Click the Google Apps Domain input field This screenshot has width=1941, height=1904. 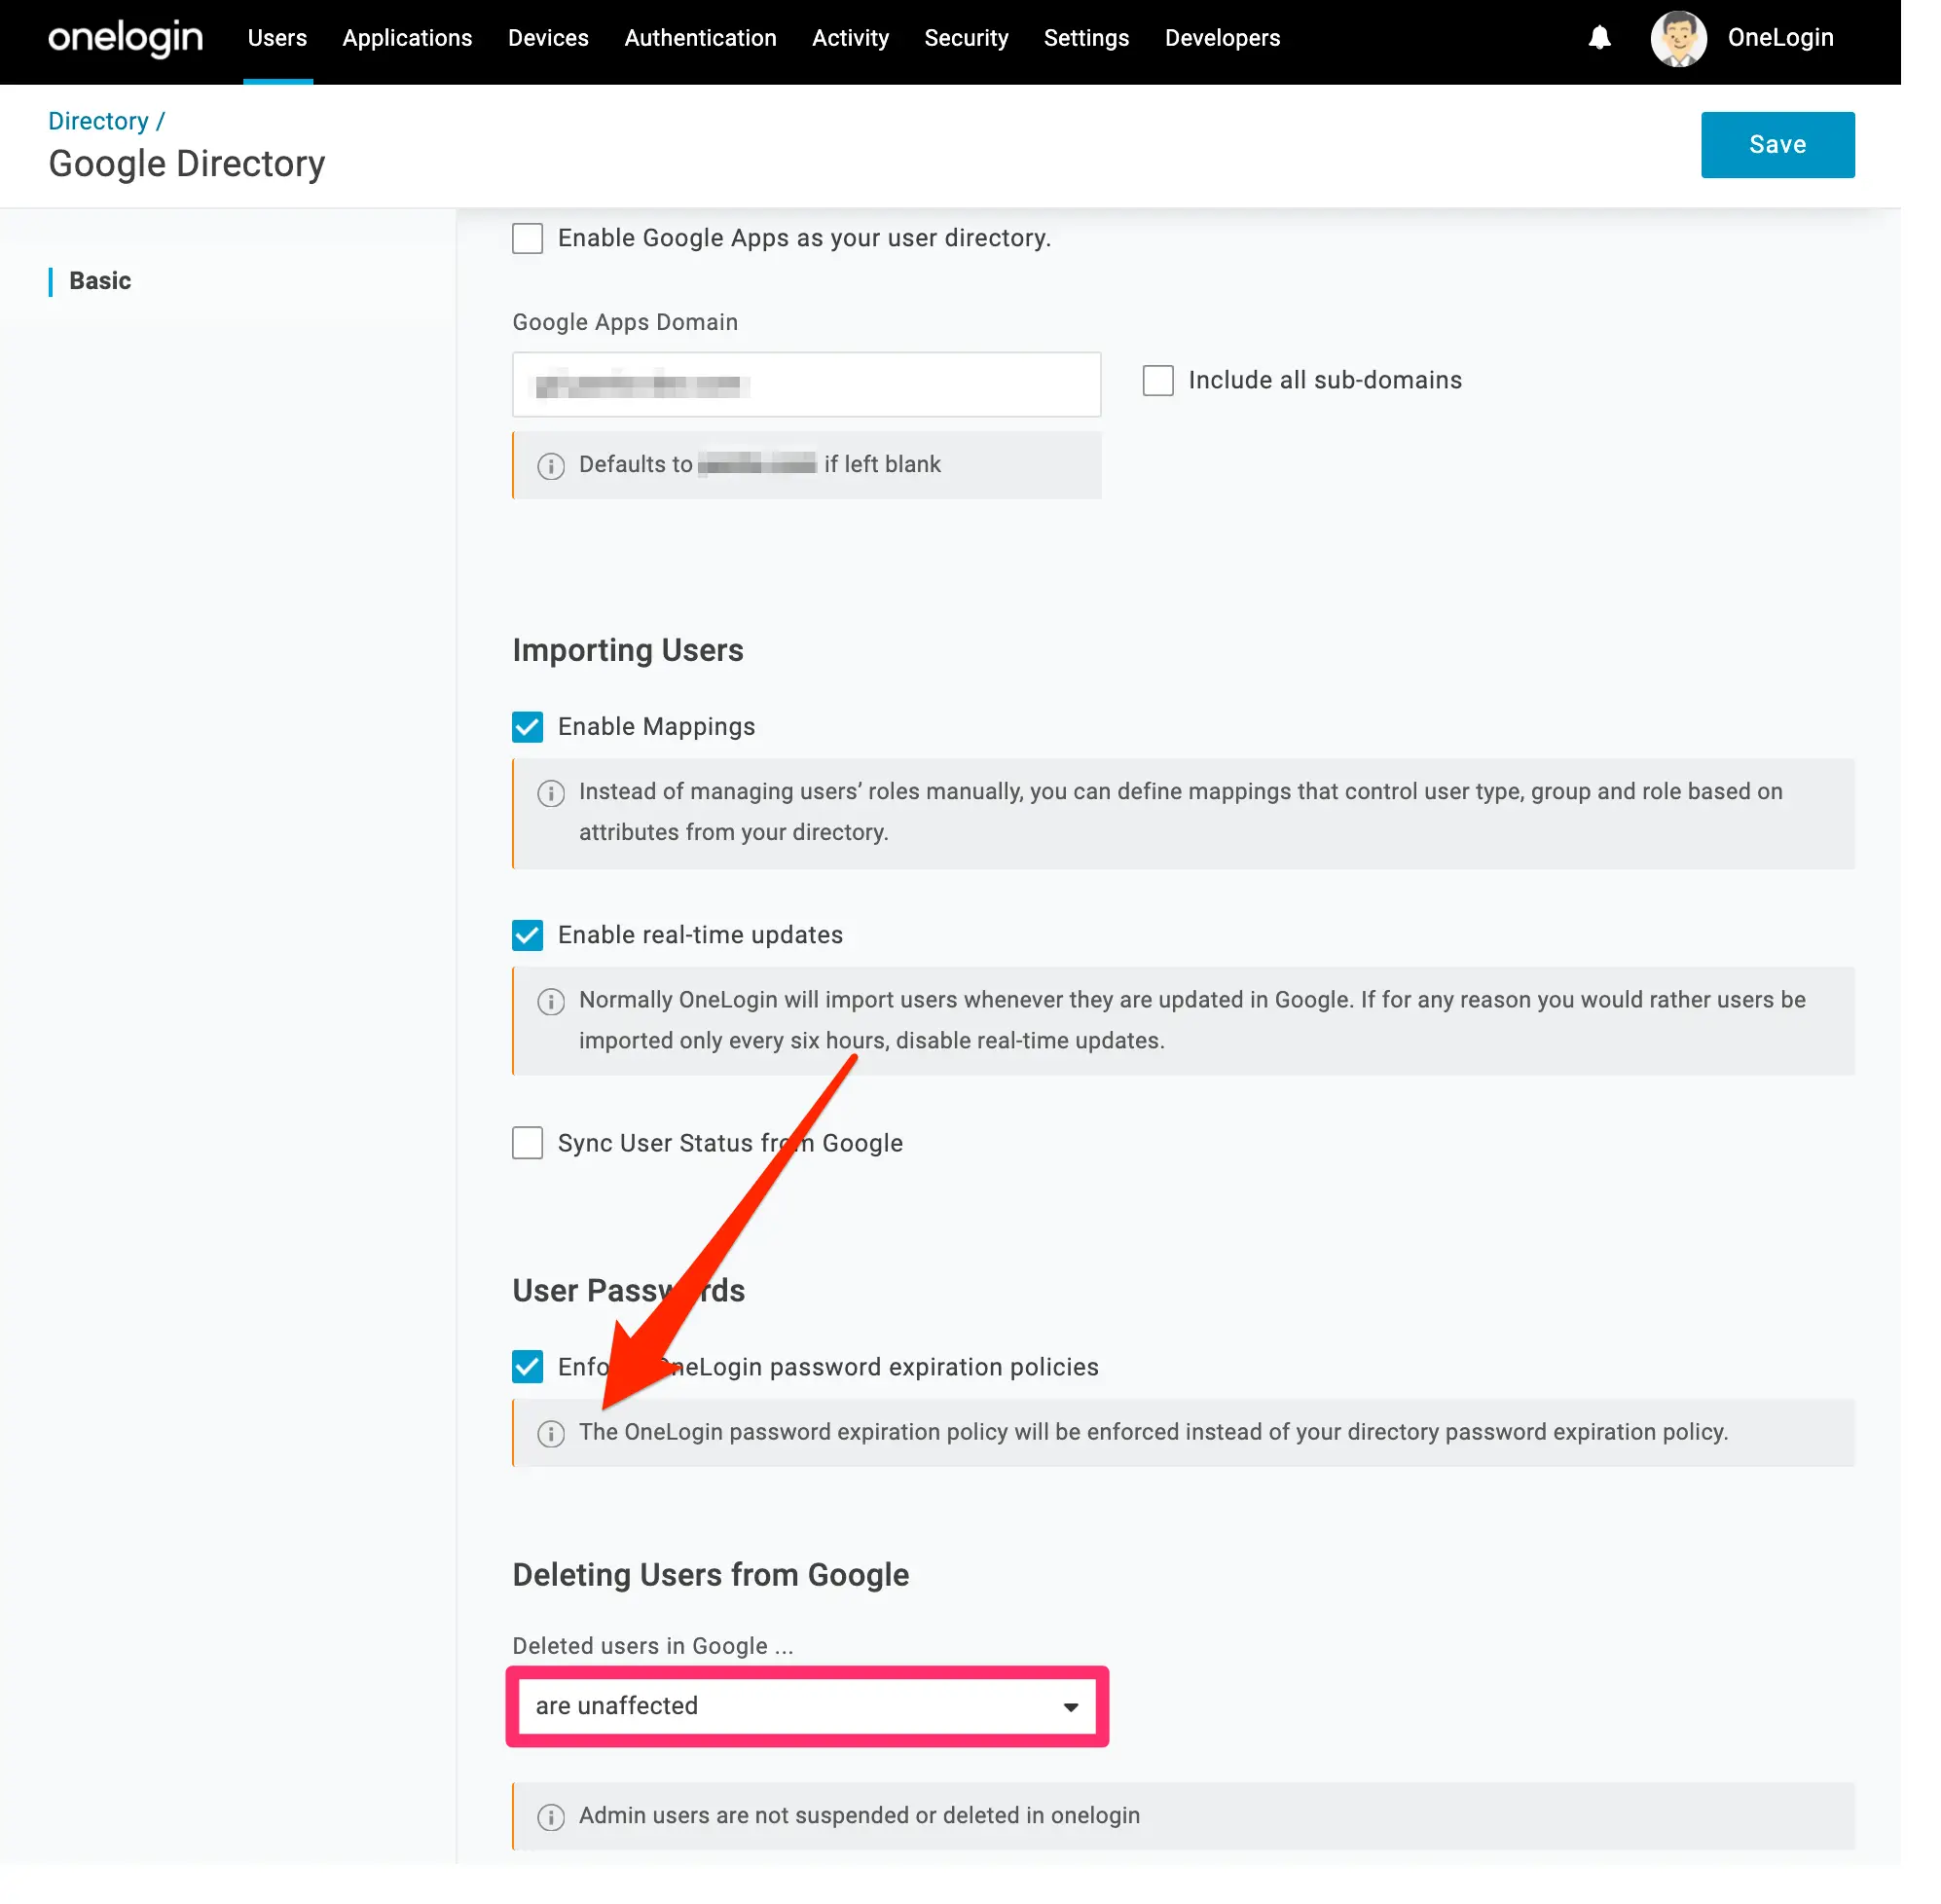[x=806, y=384]
